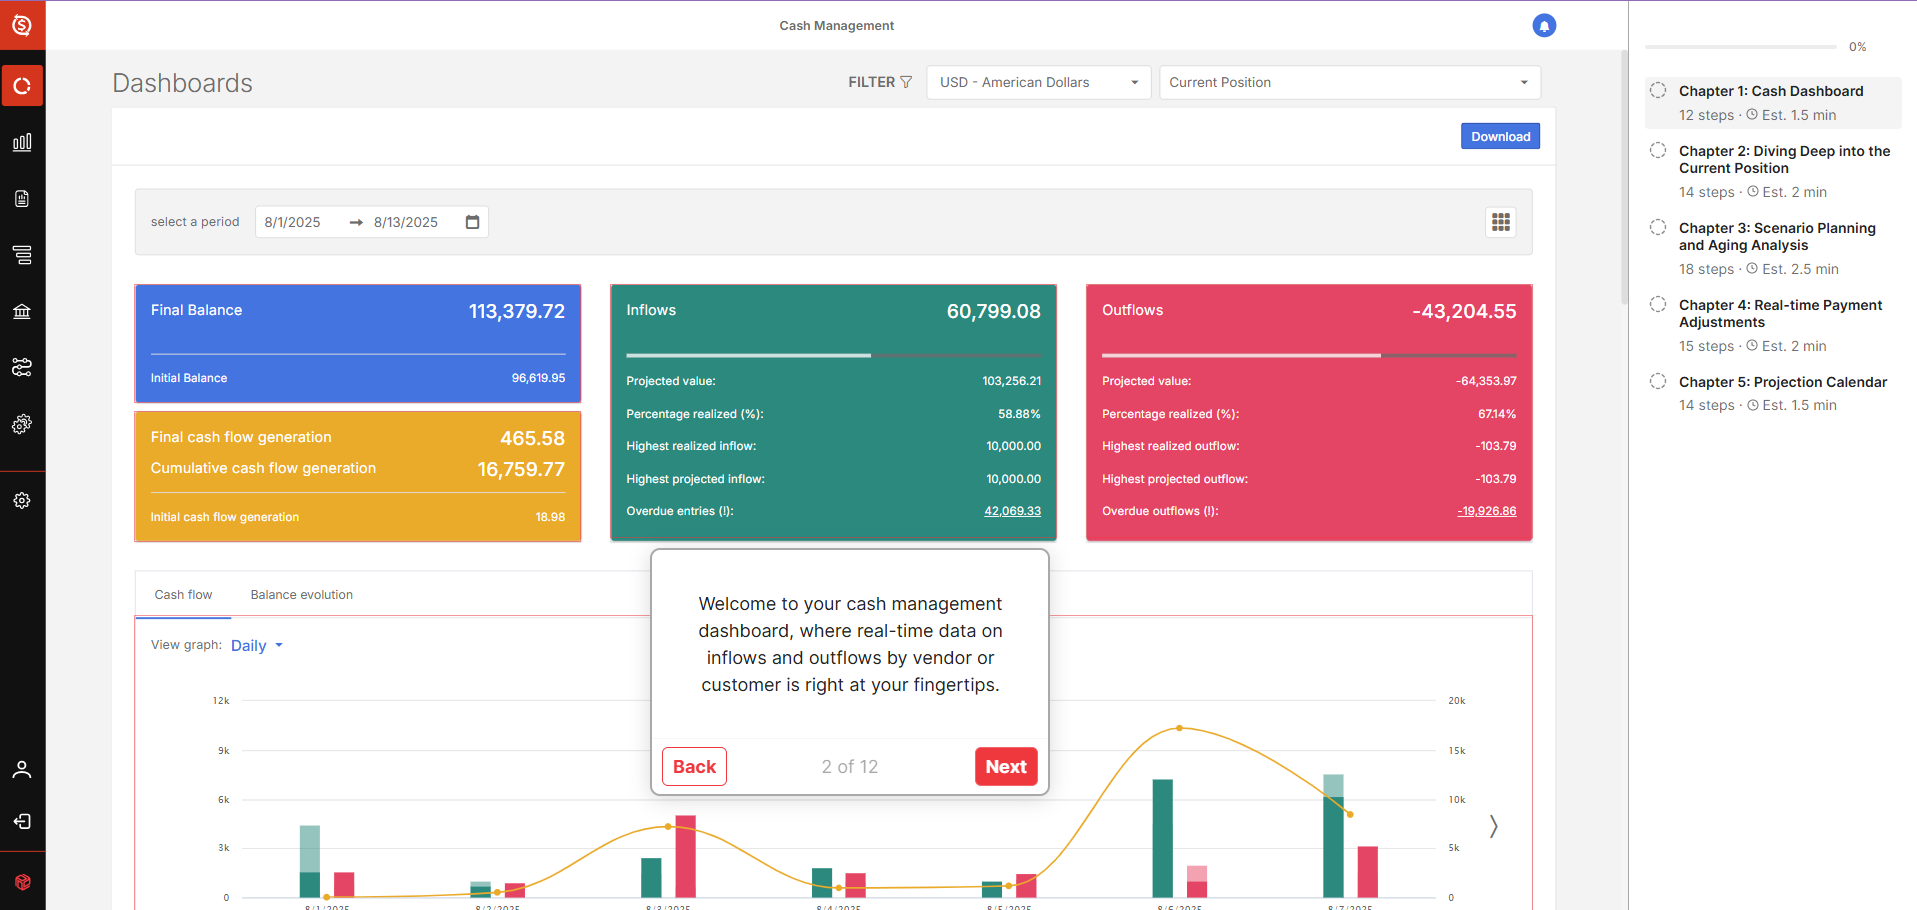Click the notification bell icon
Viewport: 1917px width, 910px height.
[1543, 26]
